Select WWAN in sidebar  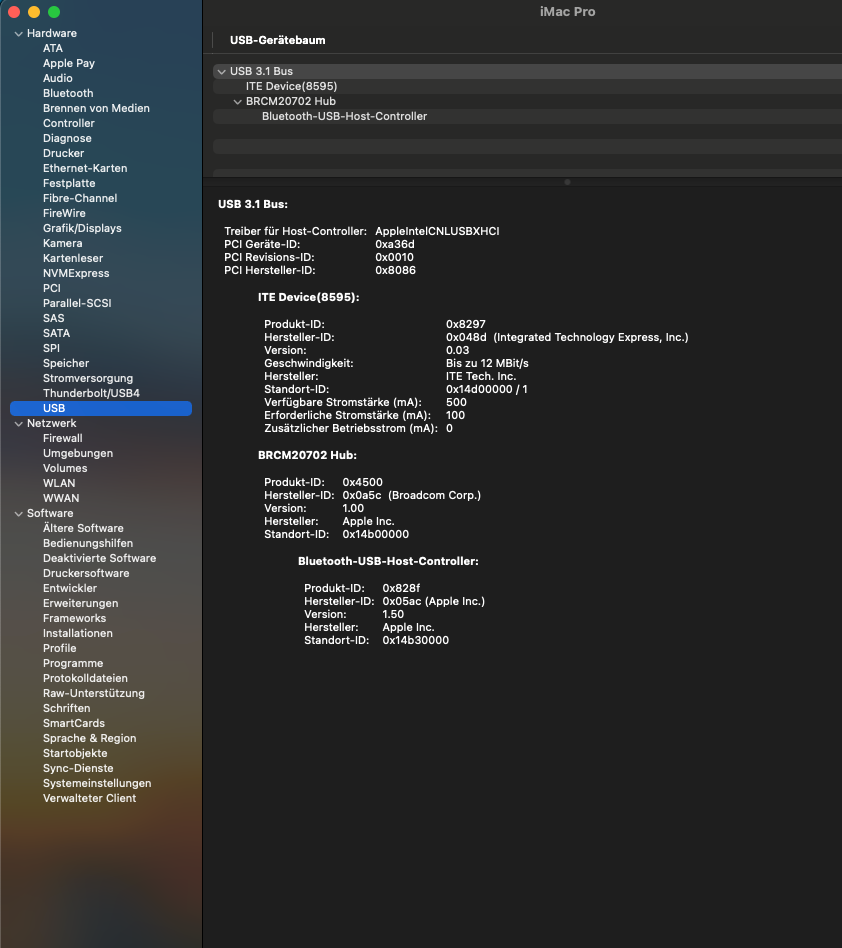tap(61, 498)
